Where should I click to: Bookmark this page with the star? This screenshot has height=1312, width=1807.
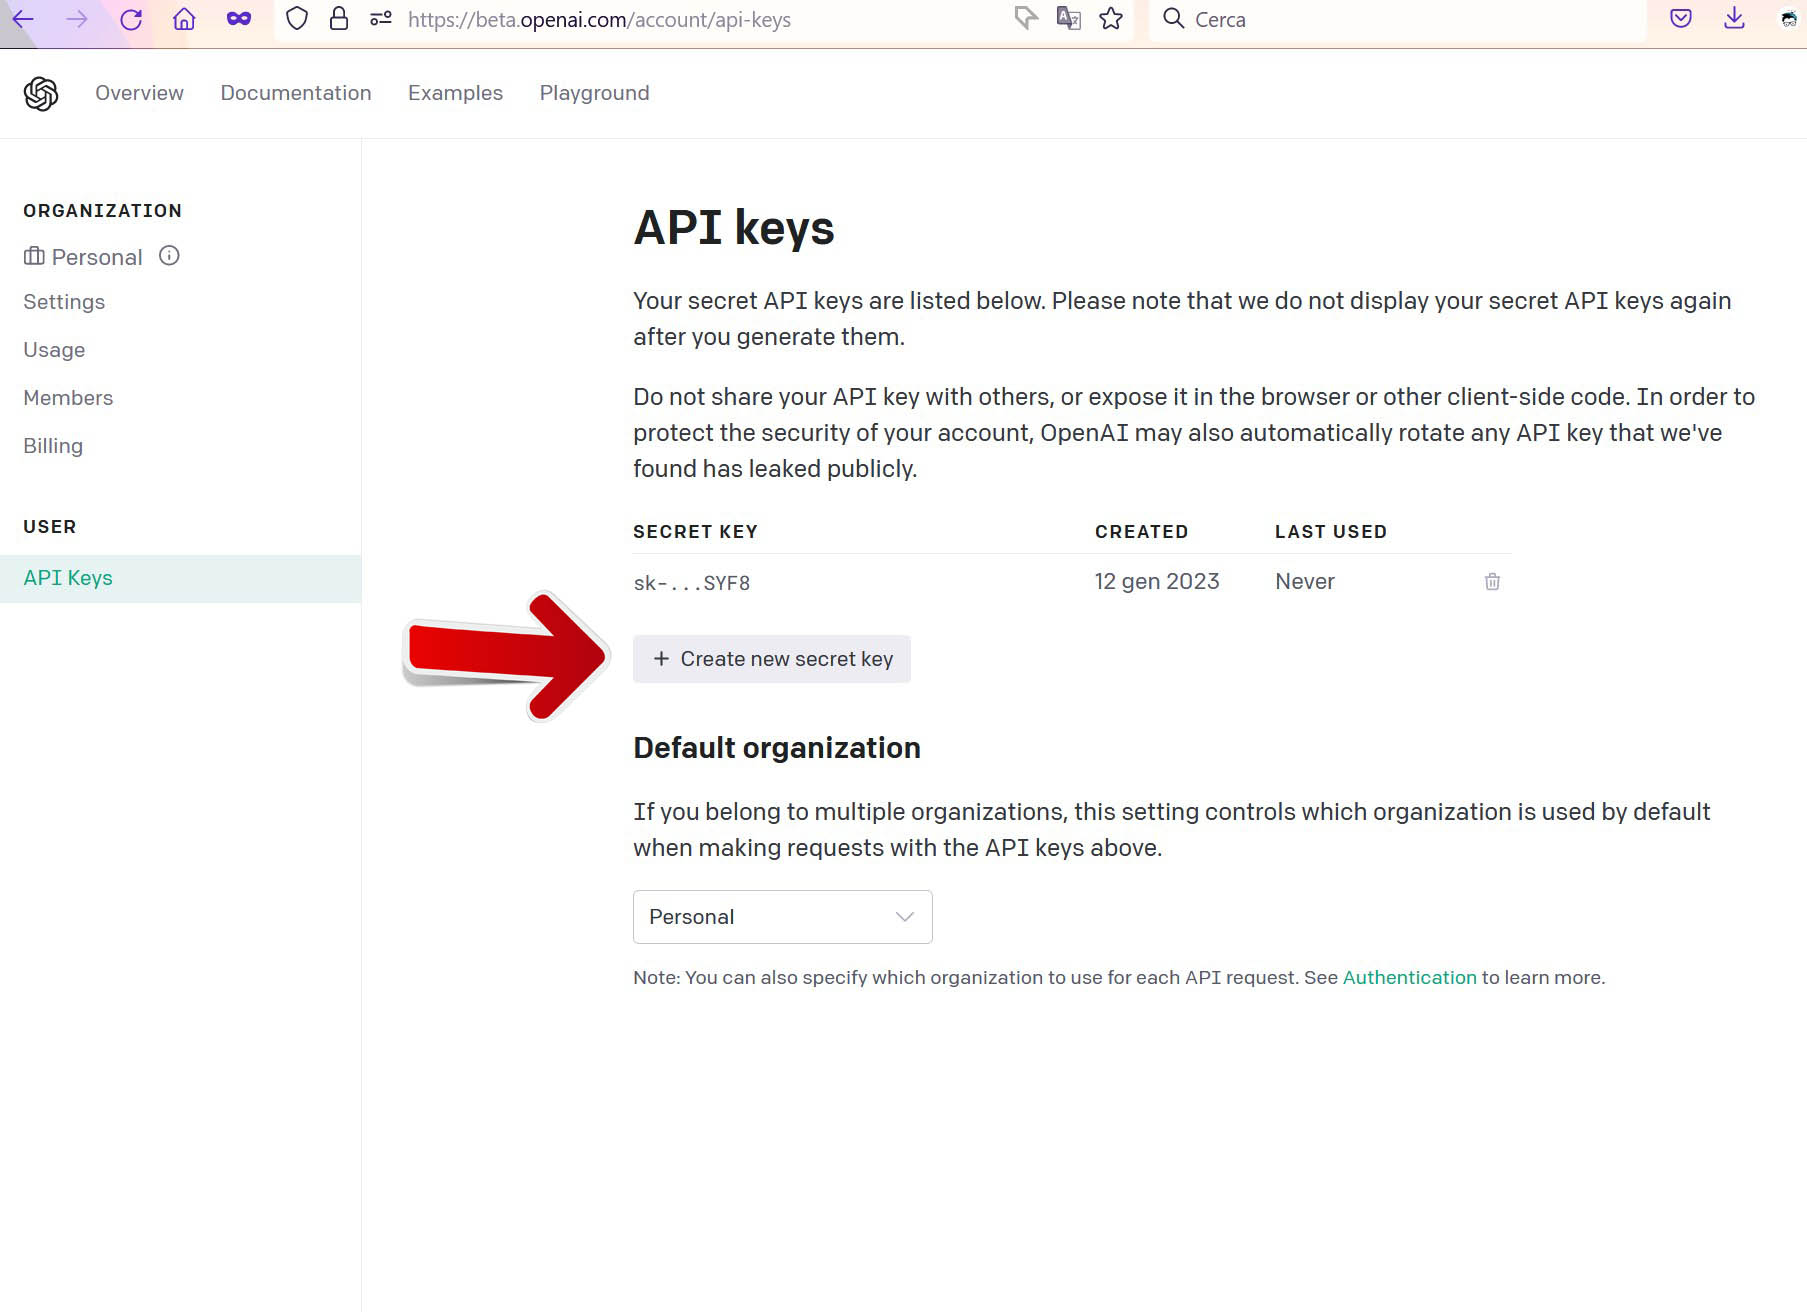1110,19
